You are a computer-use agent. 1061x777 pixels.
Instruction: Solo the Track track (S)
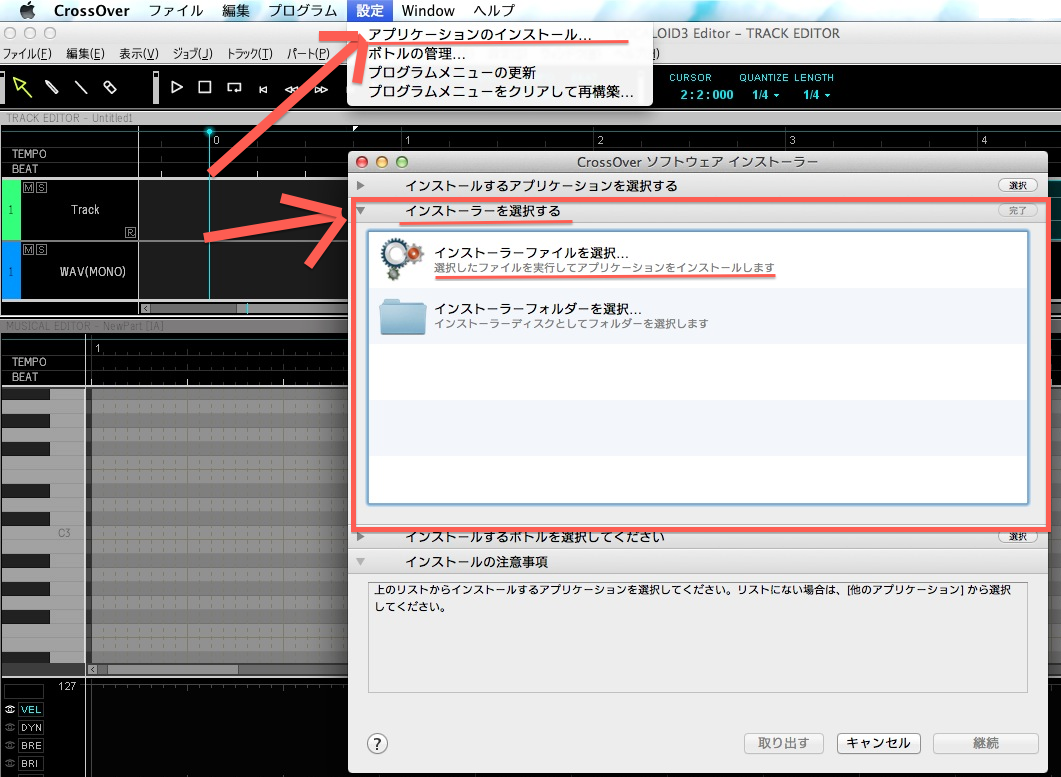(x=41, y=187)
